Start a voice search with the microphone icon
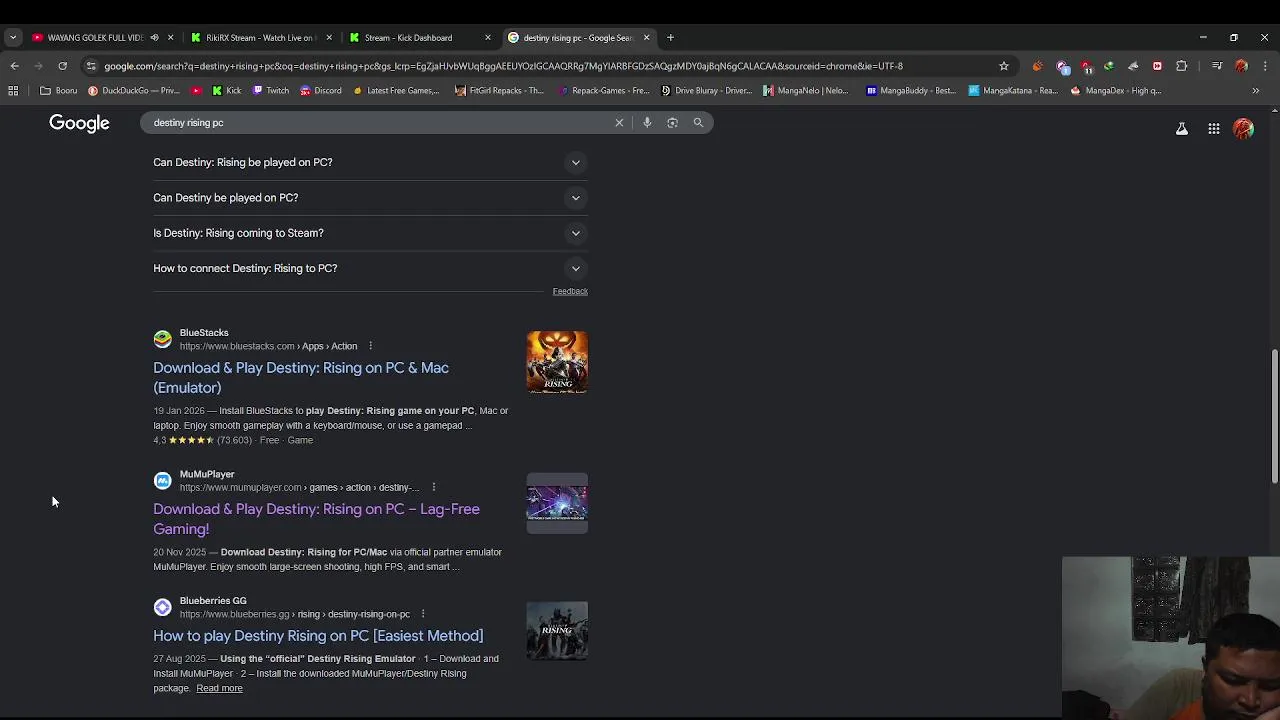This screenshot has width=1280, height=720. tap(647, 122)
